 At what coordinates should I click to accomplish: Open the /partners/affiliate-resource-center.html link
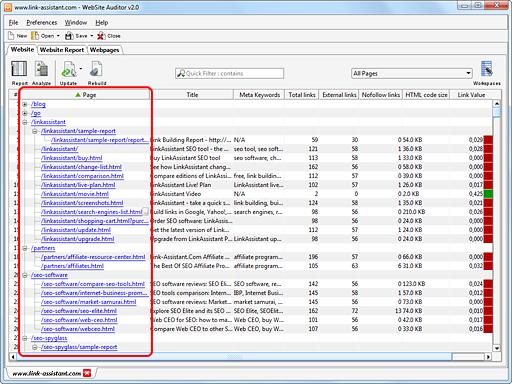(93, 257)
